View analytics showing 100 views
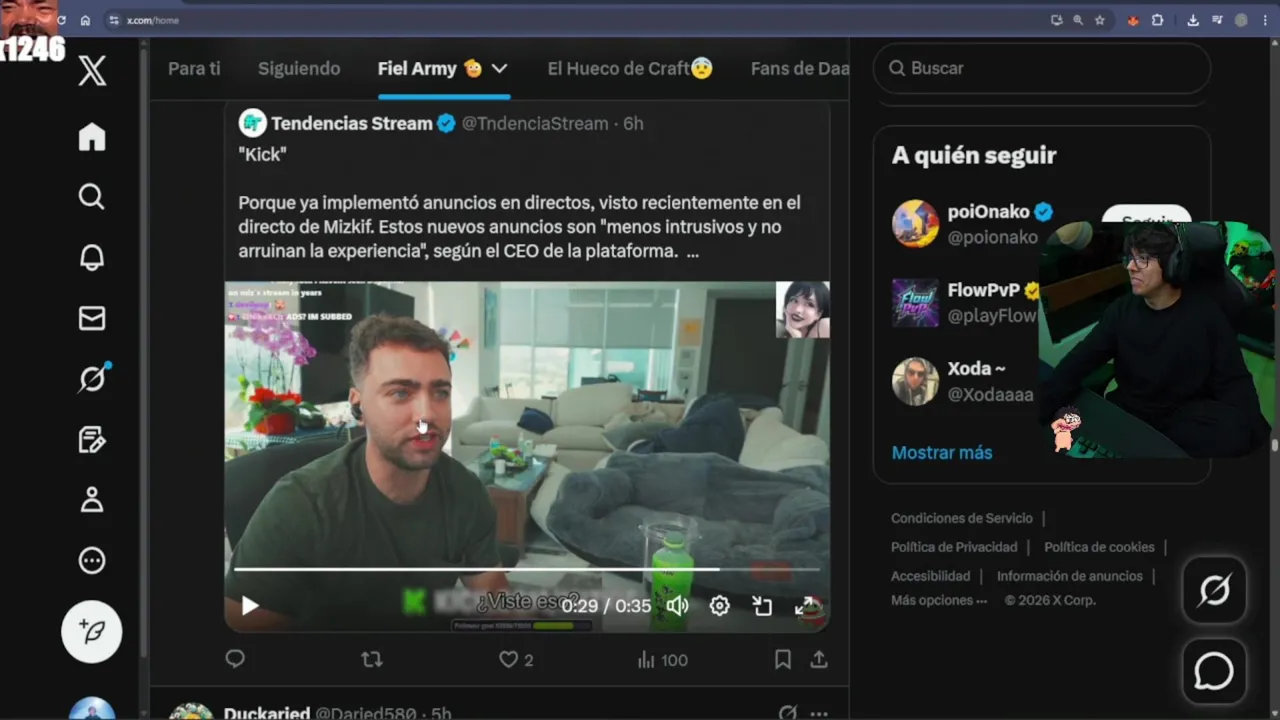 662,659
